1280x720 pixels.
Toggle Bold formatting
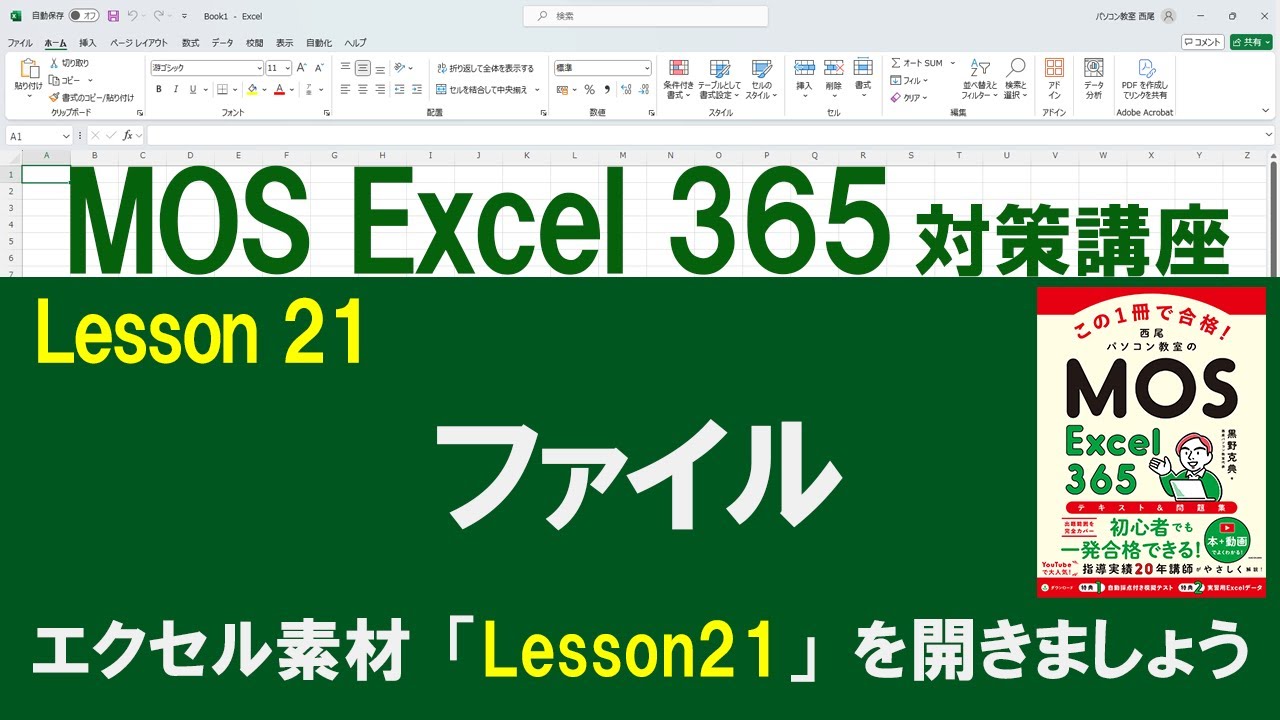click(x=159, y=89)
